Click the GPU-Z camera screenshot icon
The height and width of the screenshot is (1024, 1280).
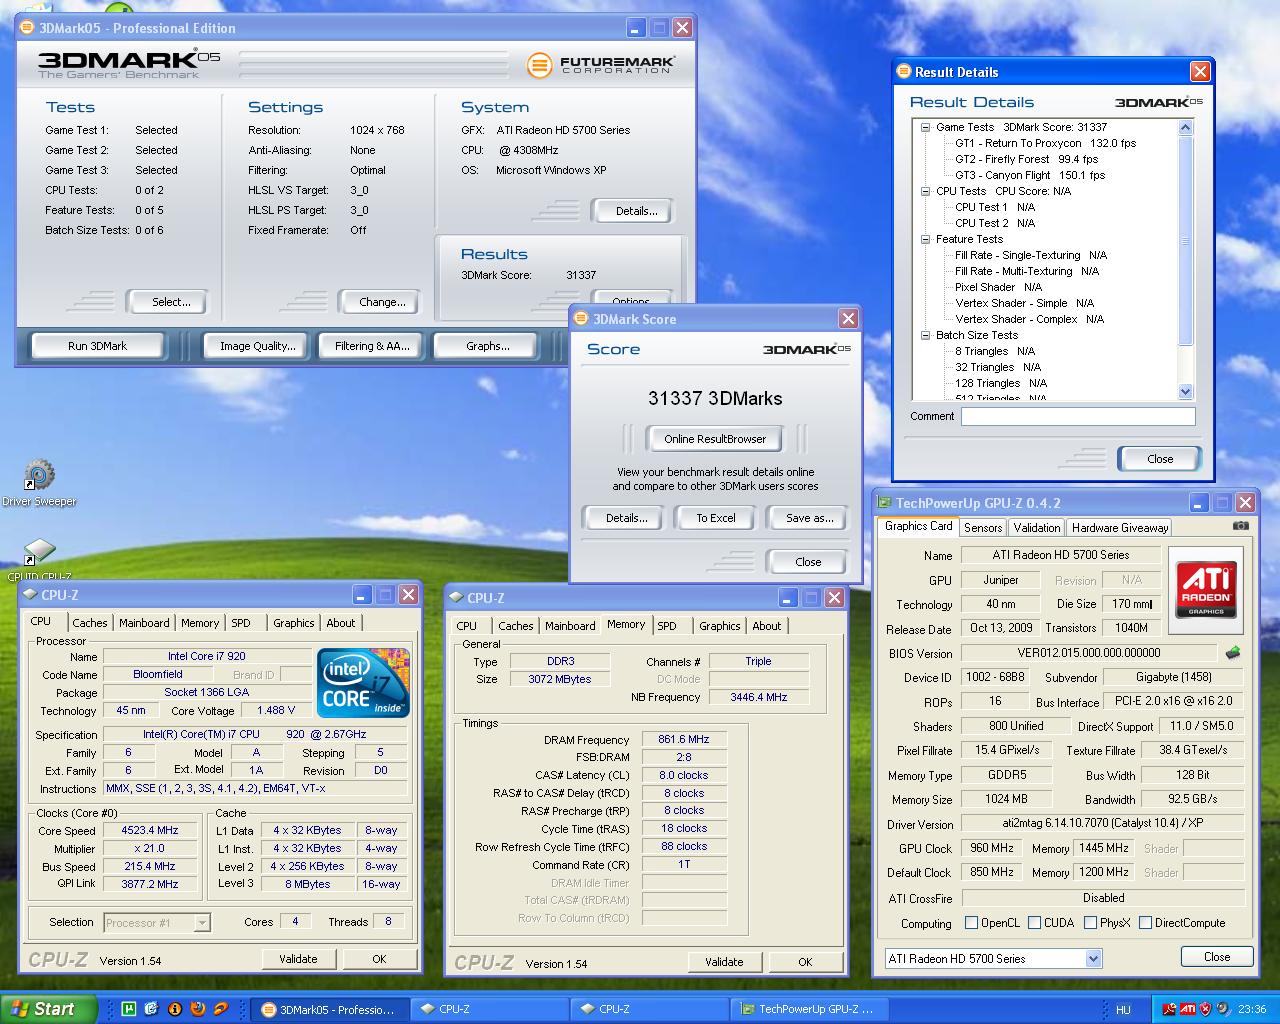[1240, 526]
